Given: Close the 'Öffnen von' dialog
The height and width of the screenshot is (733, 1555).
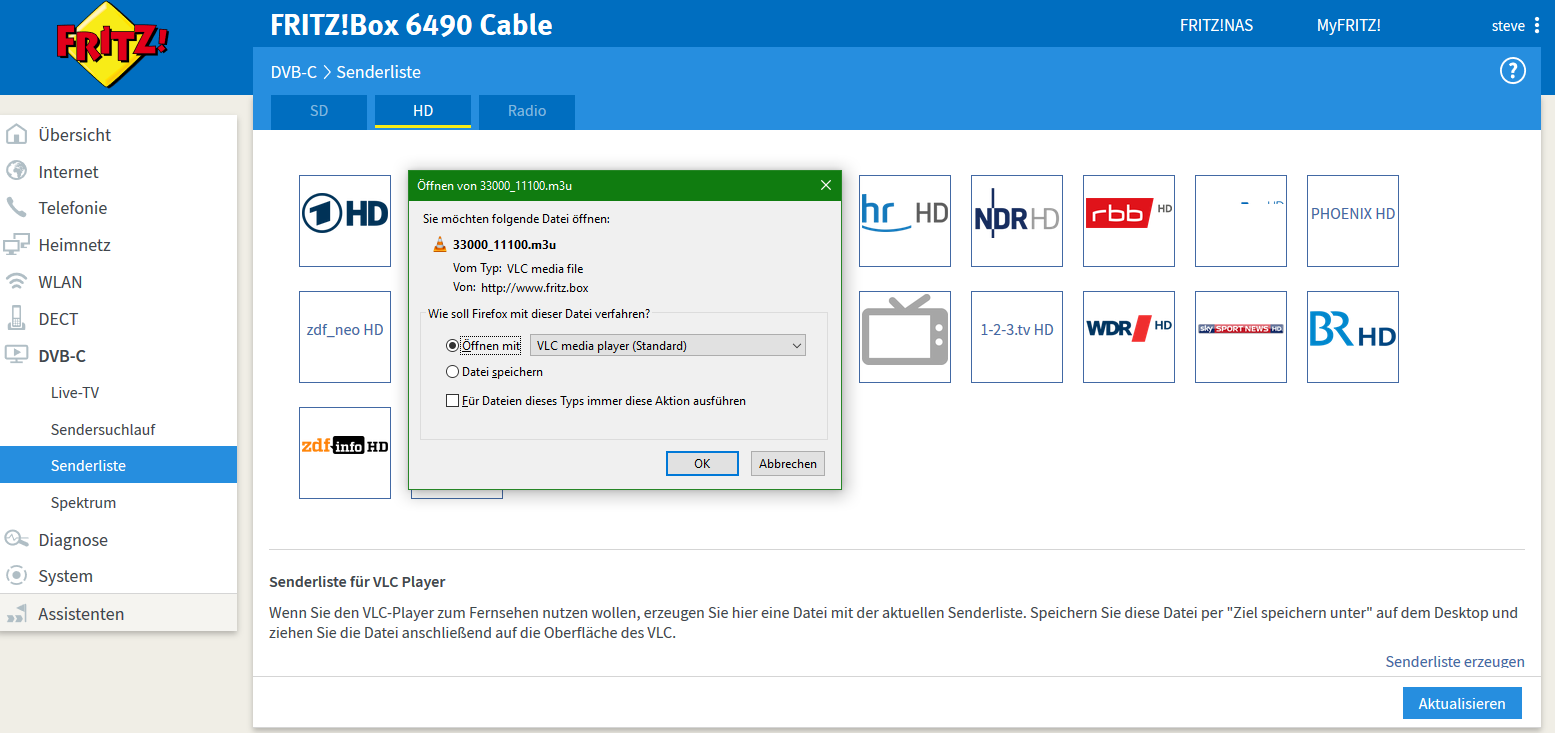Looking at the screenshot, I should (826, 185).
